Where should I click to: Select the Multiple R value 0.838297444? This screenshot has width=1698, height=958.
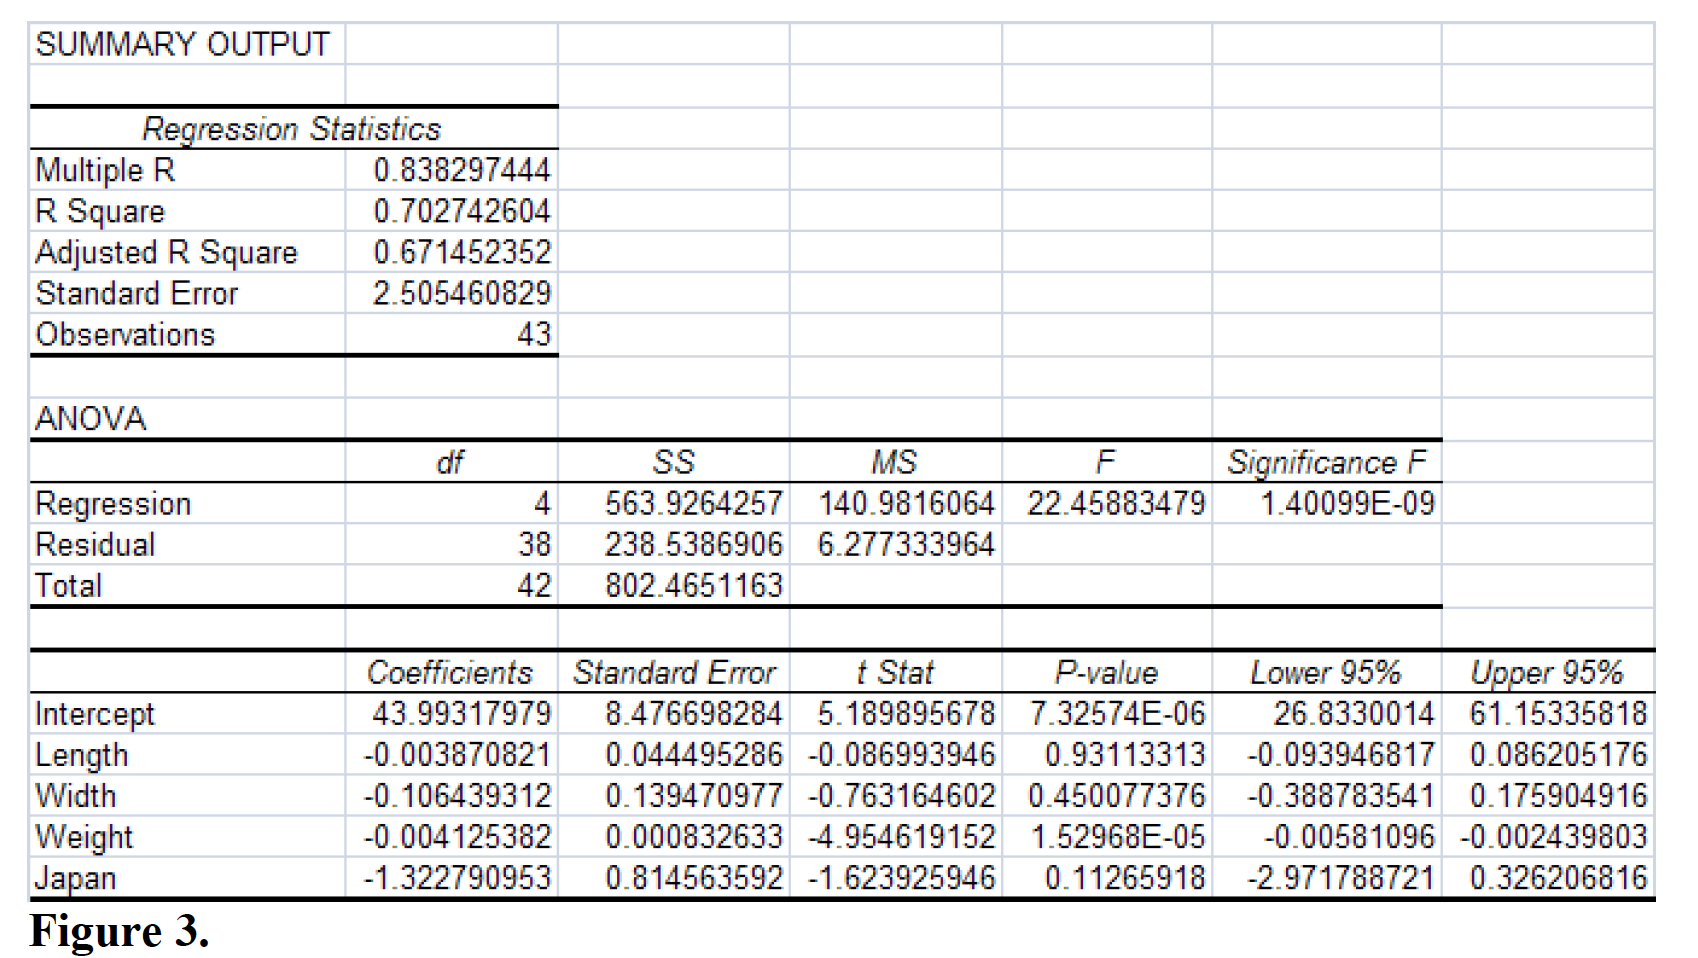coord(460,170)
